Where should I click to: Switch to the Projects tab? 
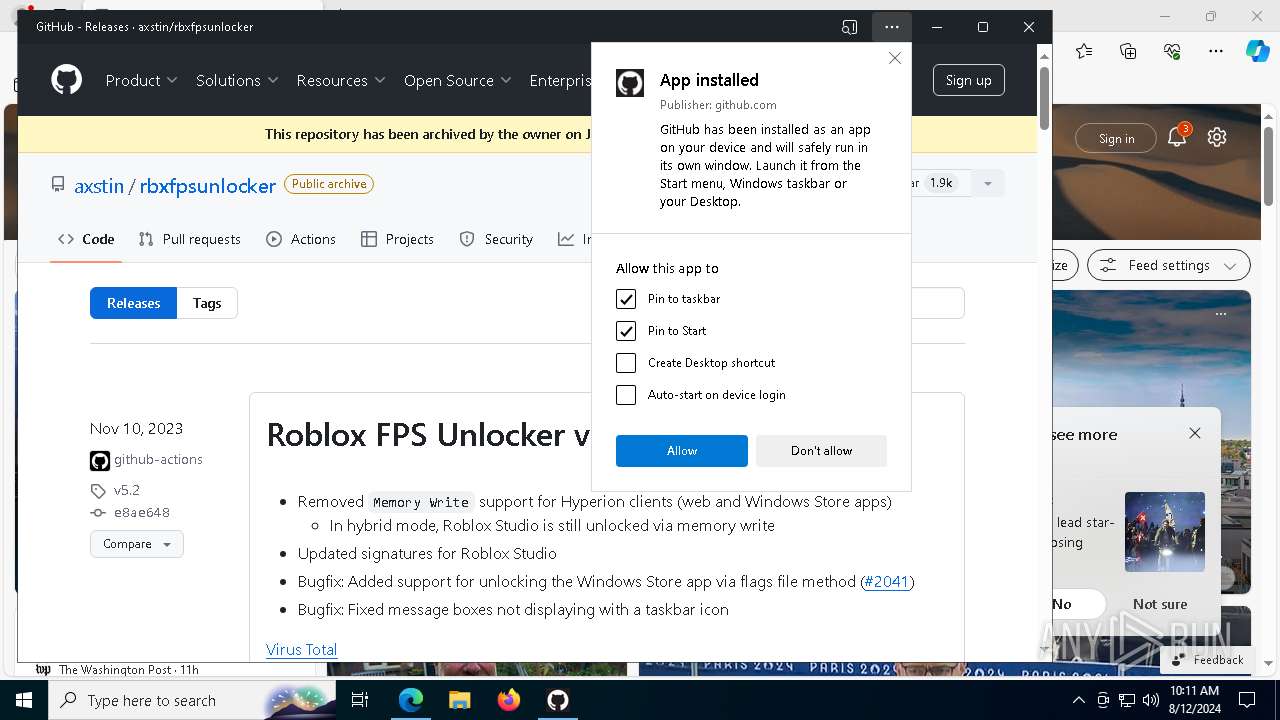point(397,239)
